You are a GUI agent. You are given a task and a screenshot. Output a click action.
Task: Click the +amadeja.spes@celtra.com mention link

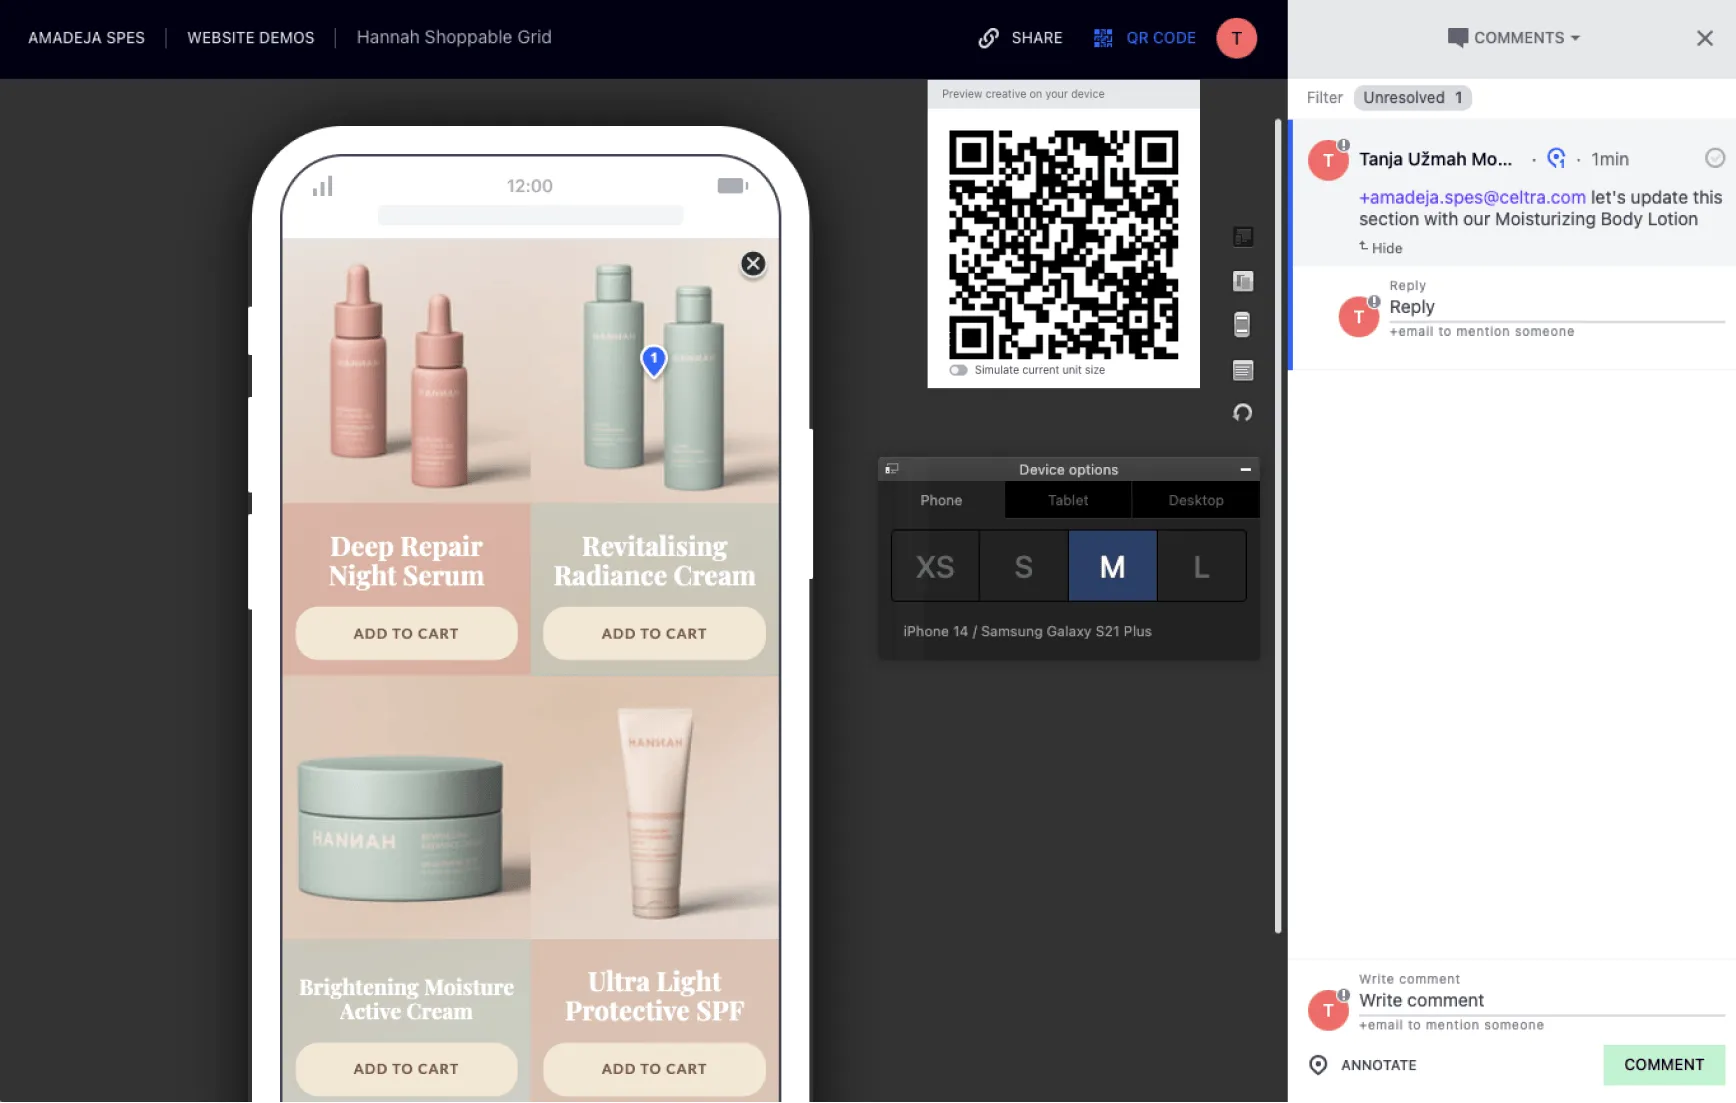[x=1472, y=197]
